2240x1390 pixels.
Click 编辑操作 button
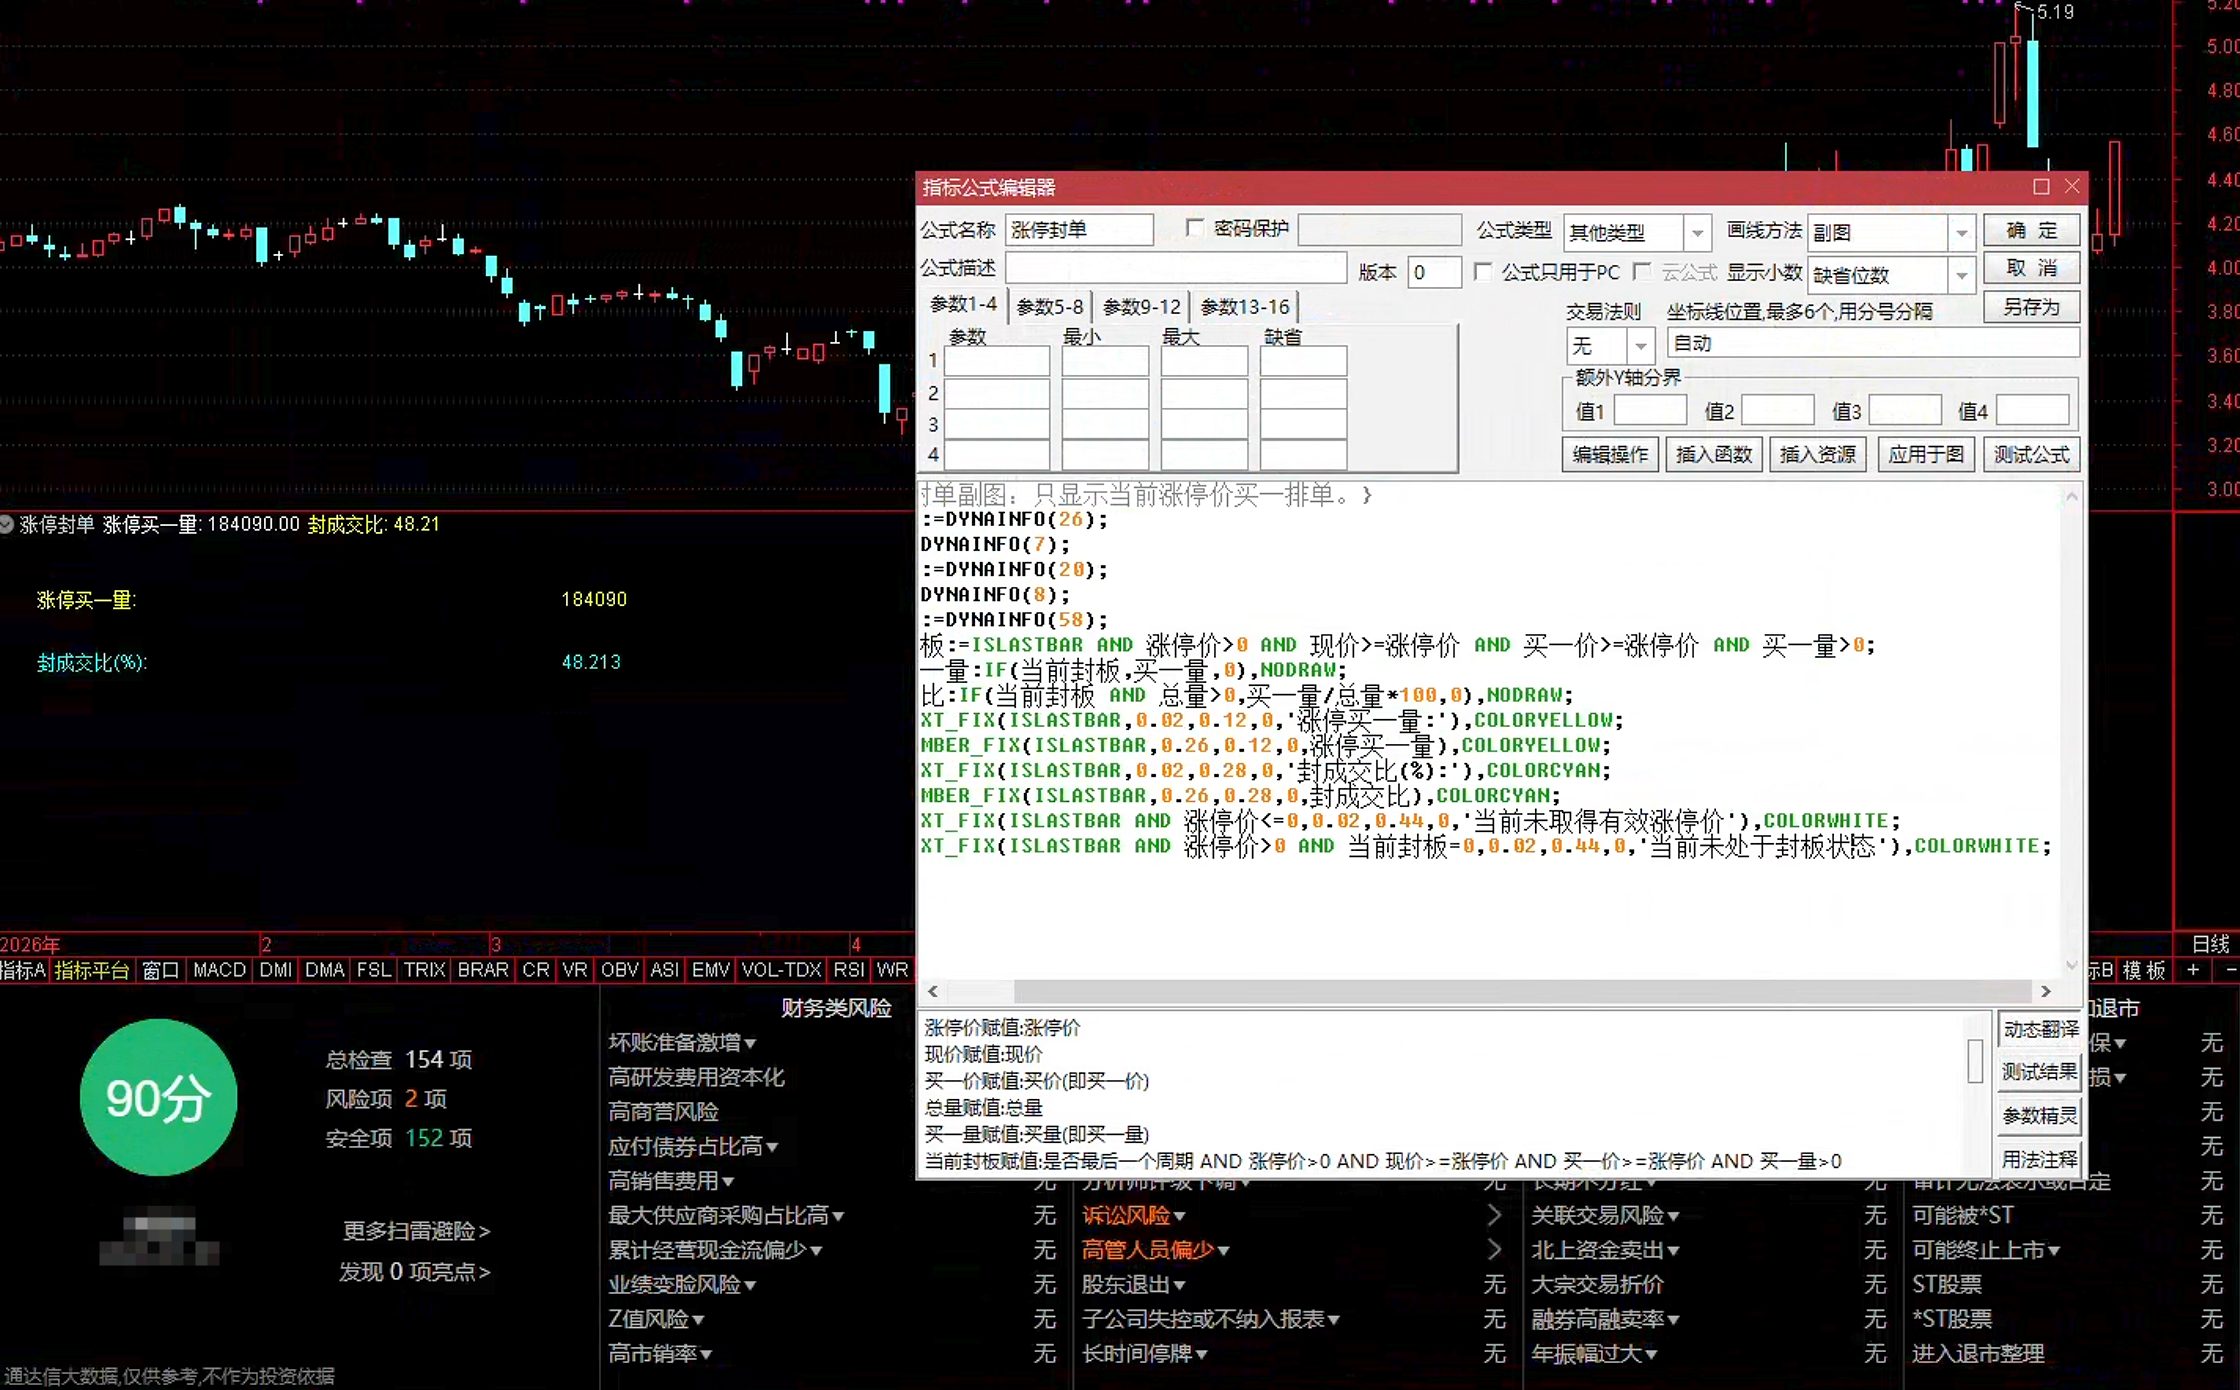pyautogui.click(x=1610, y=455)
